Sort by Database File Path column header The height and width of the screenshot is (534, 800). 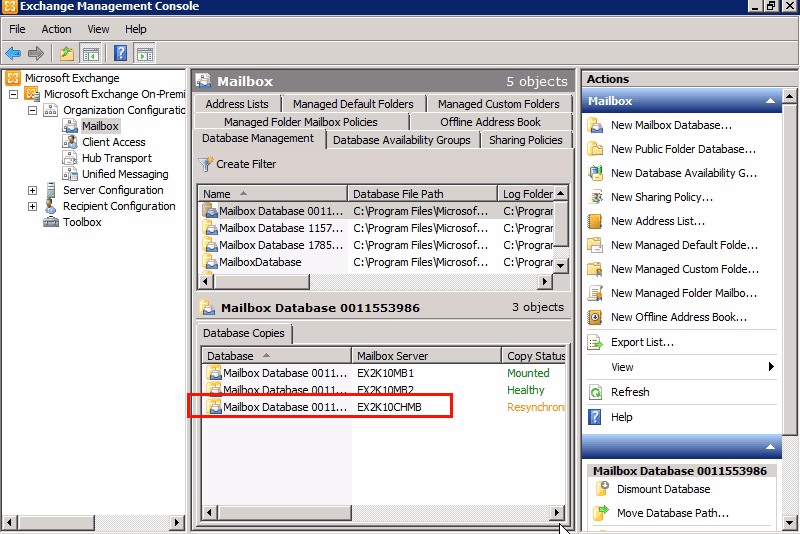[x=422, y=194]
